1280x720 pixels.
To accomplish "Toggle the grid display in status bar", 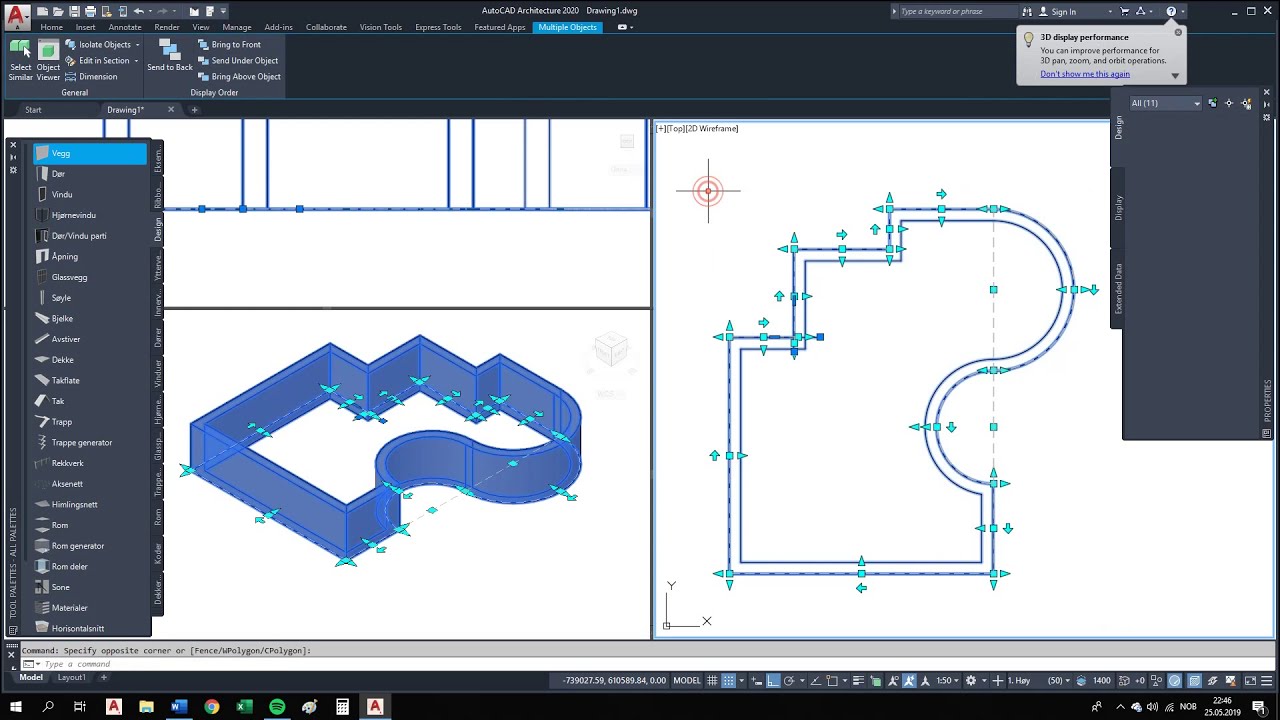I will coord(713,681).
